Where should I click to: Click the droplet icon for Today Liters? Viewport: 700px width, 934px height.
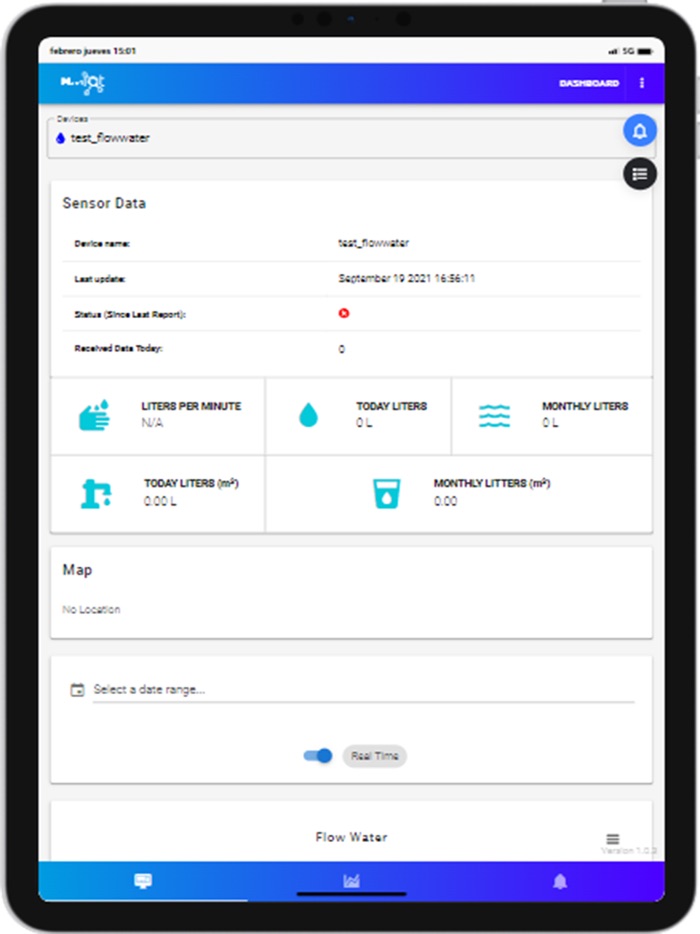(309, 415)
